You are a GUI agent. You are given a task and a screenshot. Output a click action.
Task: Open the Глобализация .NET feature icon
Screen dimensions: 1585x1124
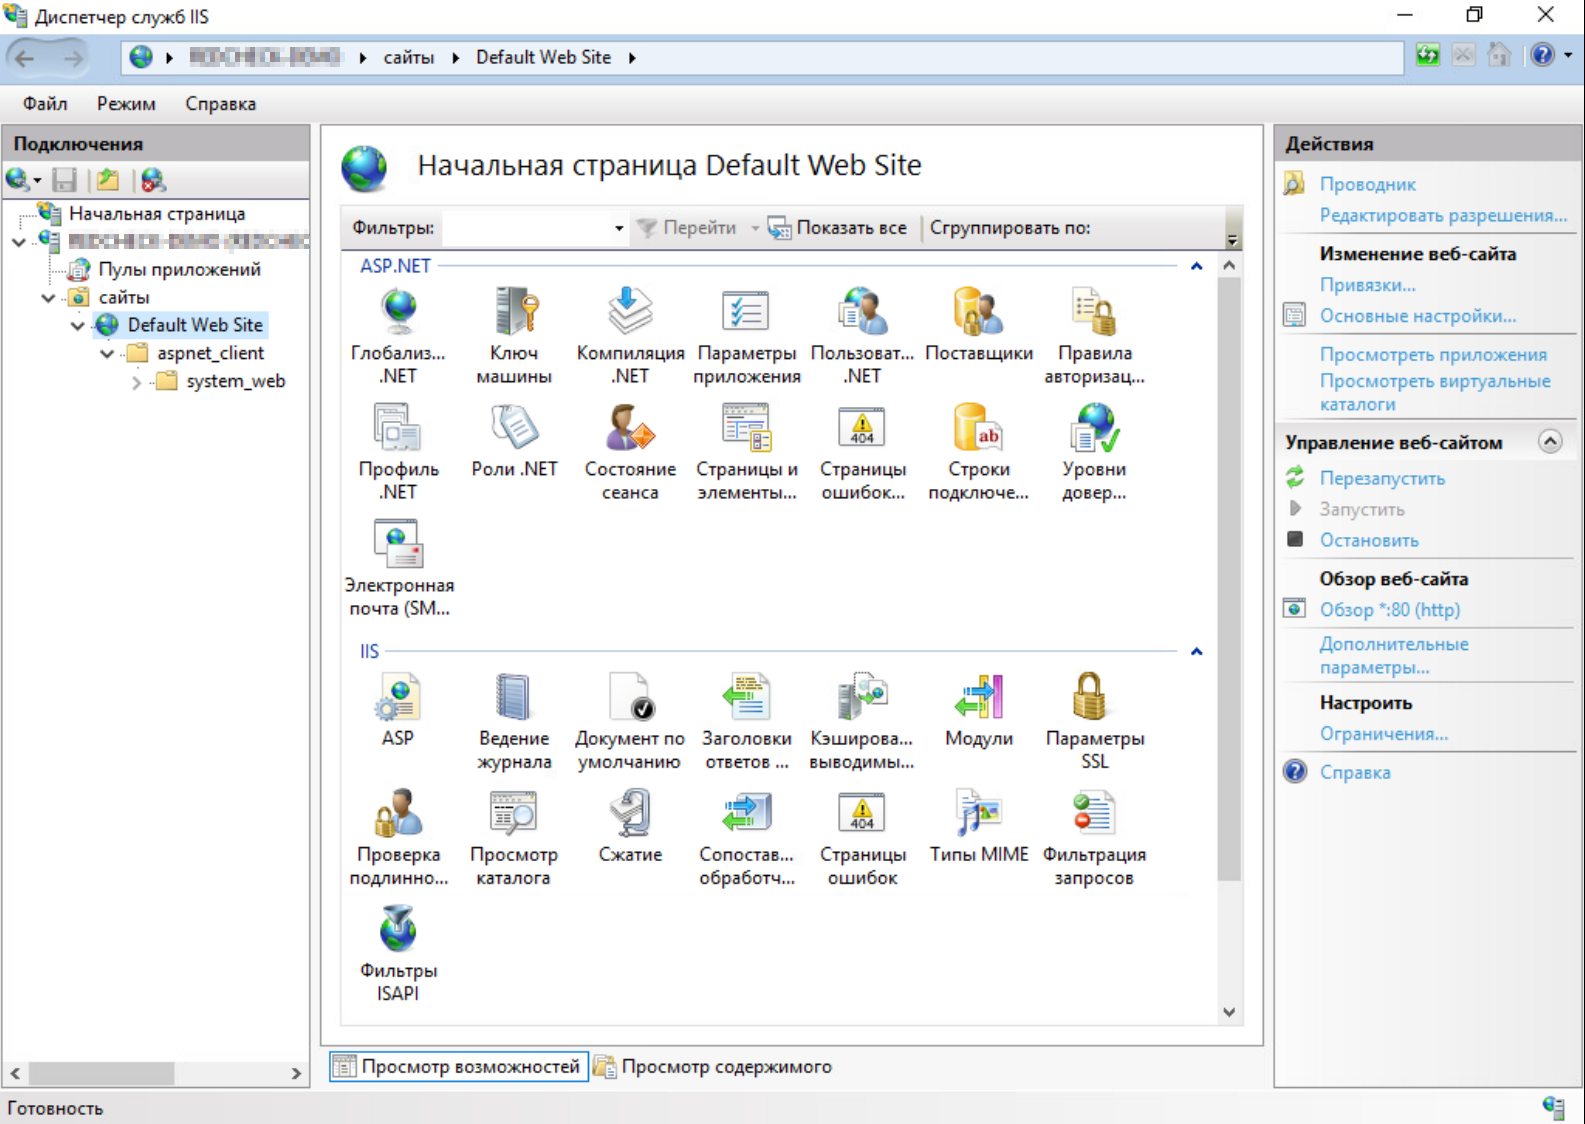(398, 335)
